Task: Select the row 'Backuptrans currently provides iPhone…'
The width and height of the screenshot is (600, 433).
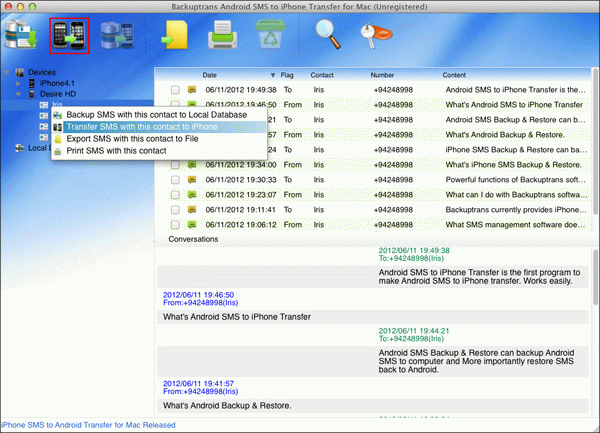Action: [377, 210]
